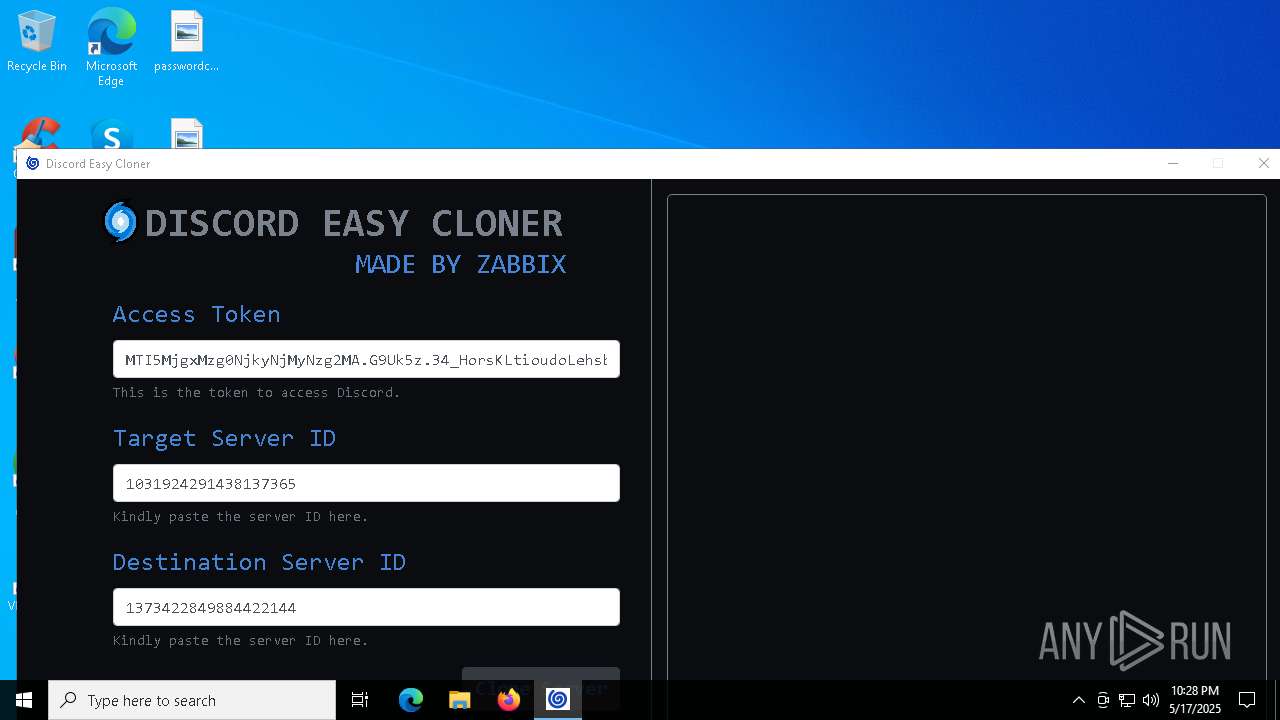Click the Discord Easy Cloner swirl logo
This screenshot has height=720, width=1280.
pyautogui.click(x=120, y=222)
